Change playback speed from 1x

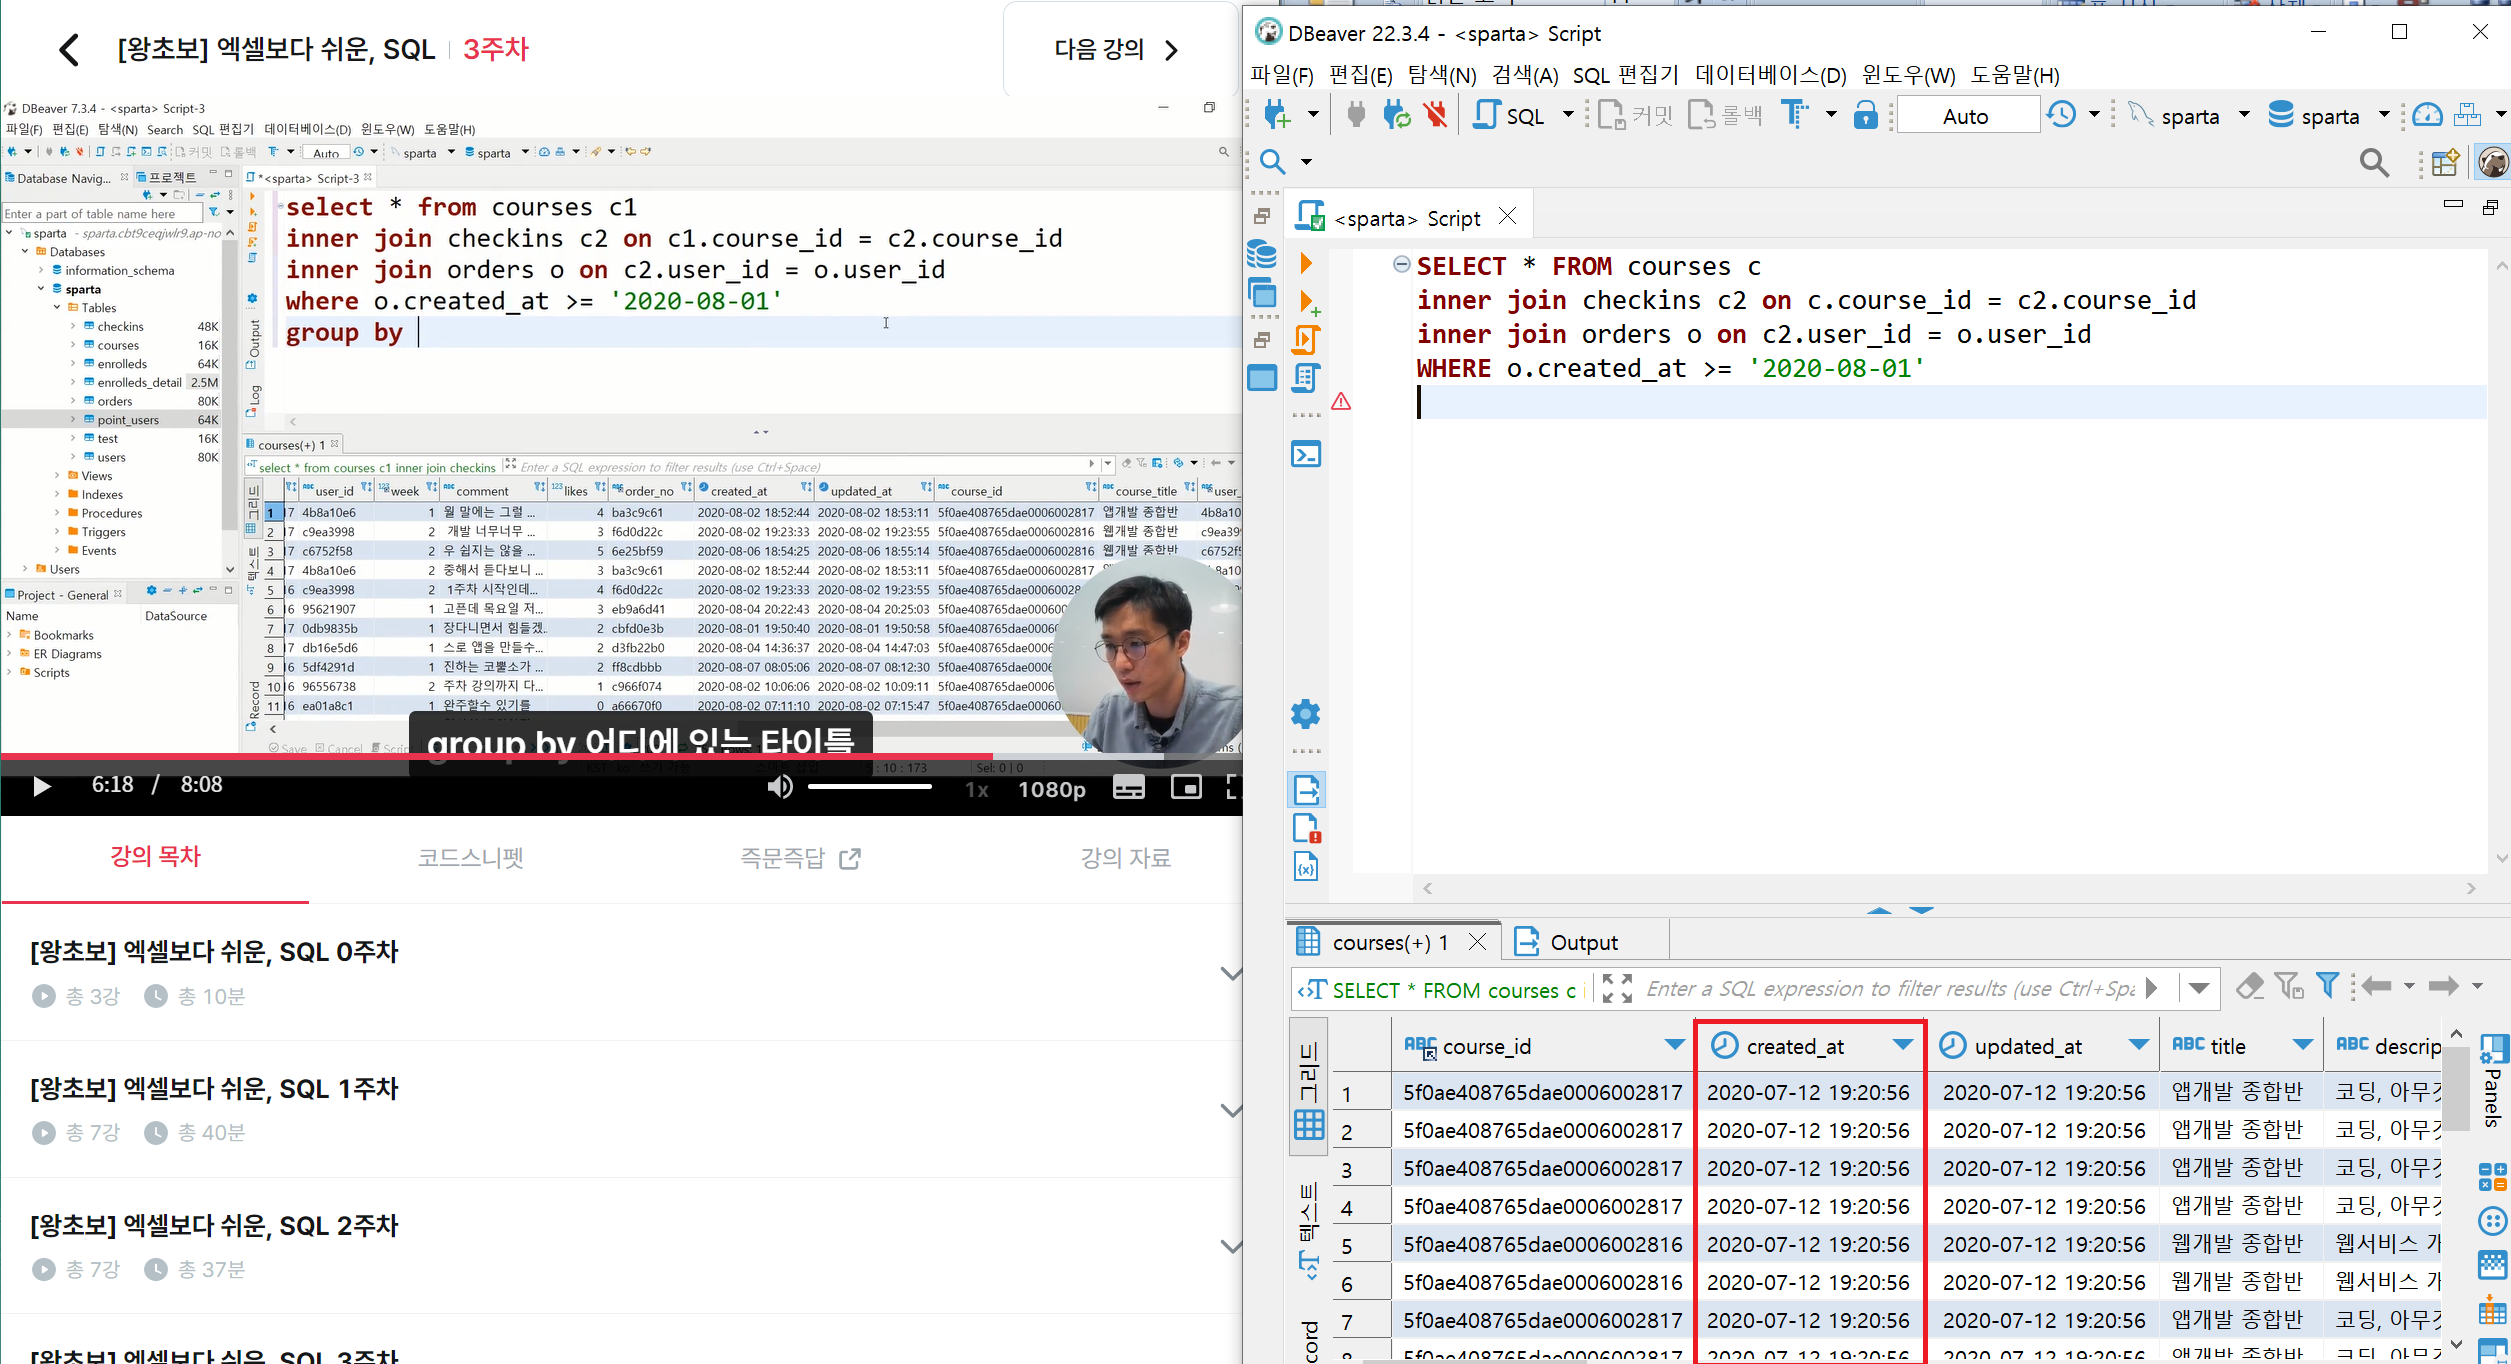[x=977, y=789]
